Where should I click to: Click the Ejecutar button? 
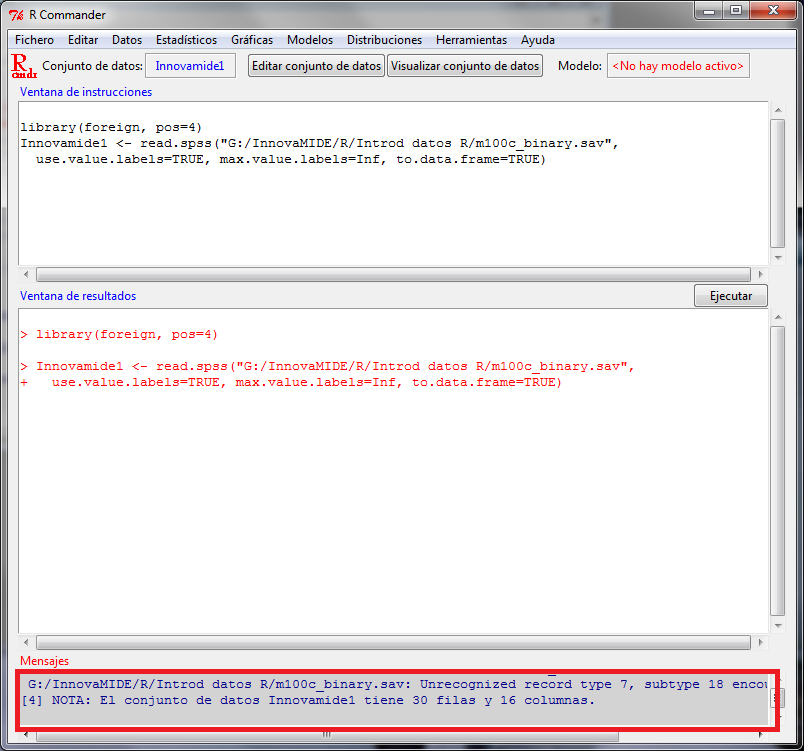point(731,296)
